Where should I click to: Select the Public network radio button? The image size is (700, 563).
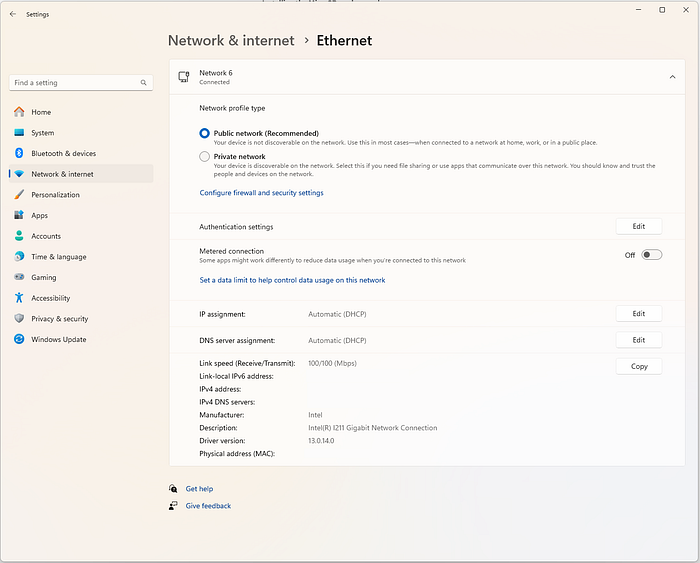[x=205, y=133]
